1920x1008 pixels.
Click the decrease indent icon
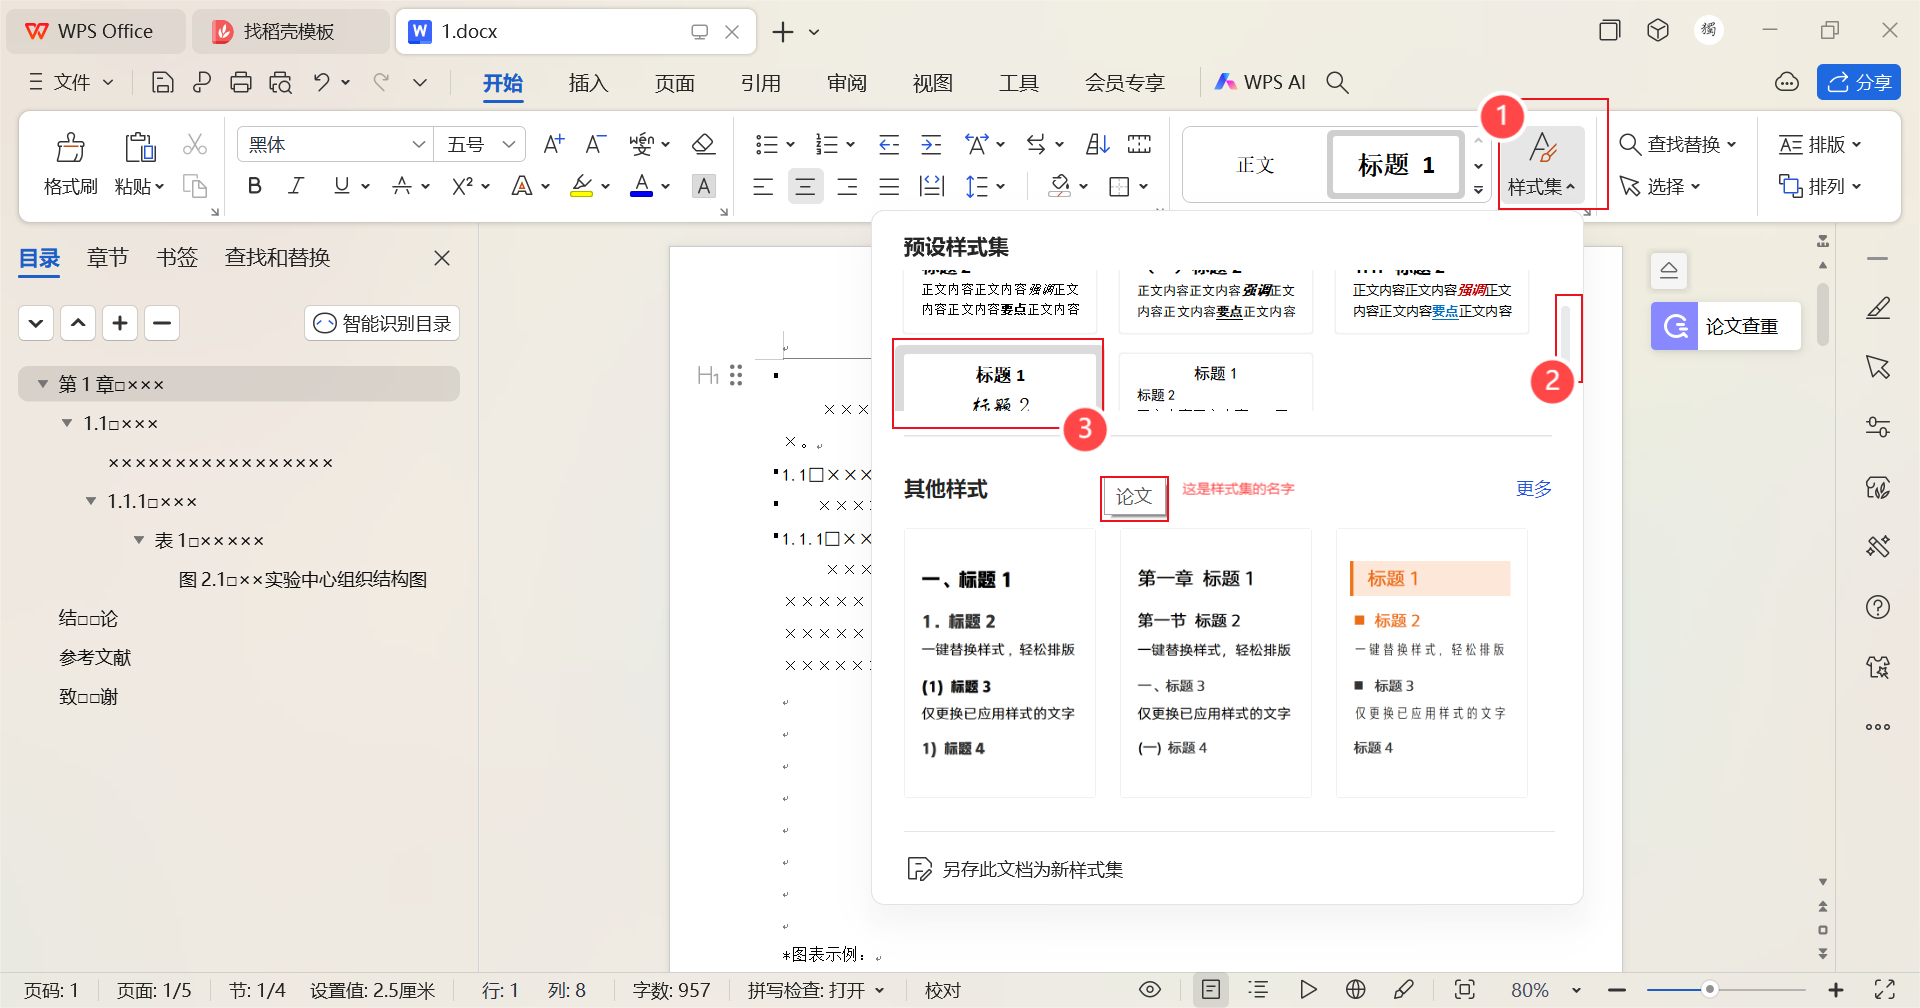[x=889, y=144]
